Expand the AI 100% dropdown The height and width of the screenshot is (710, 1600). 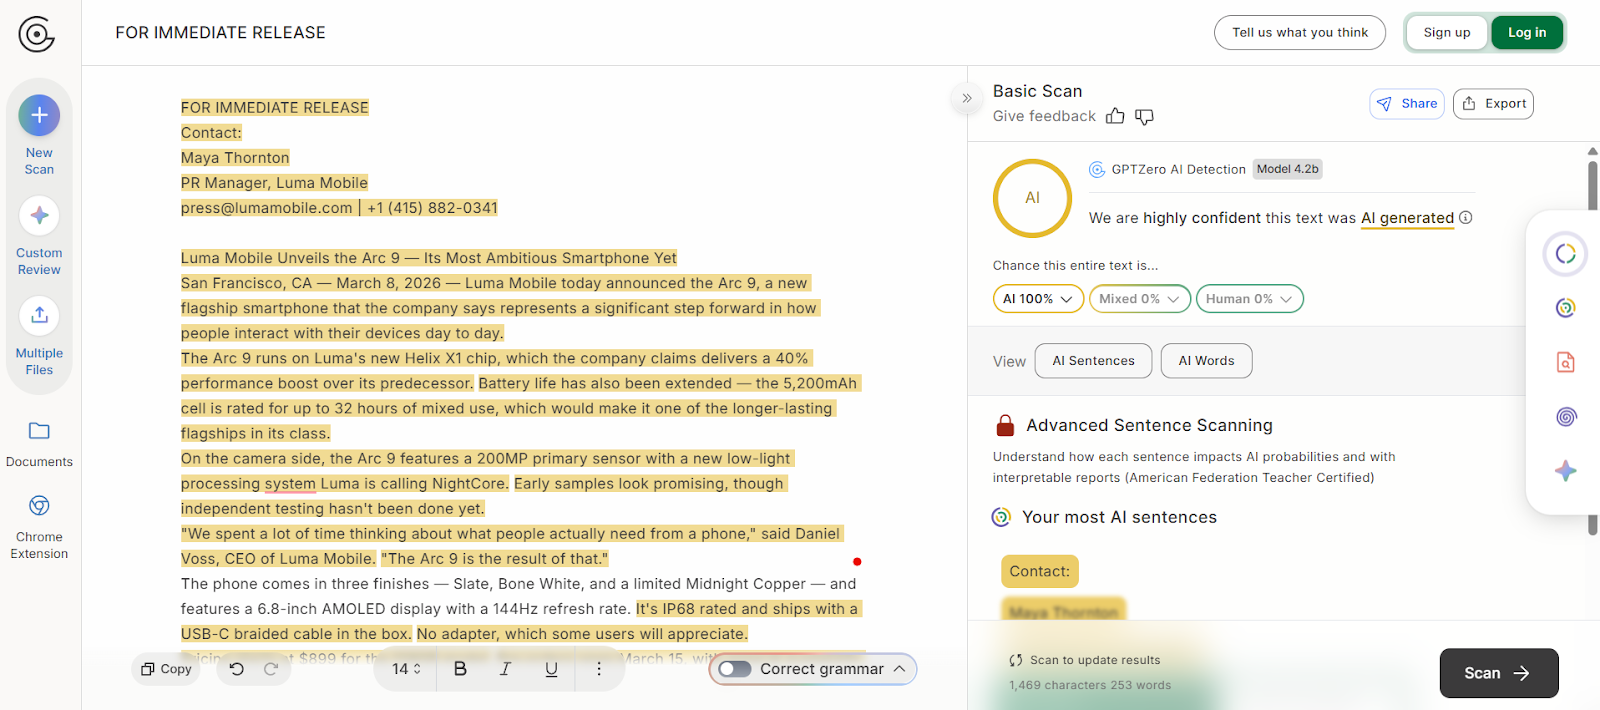click(x=1038, y=299)
